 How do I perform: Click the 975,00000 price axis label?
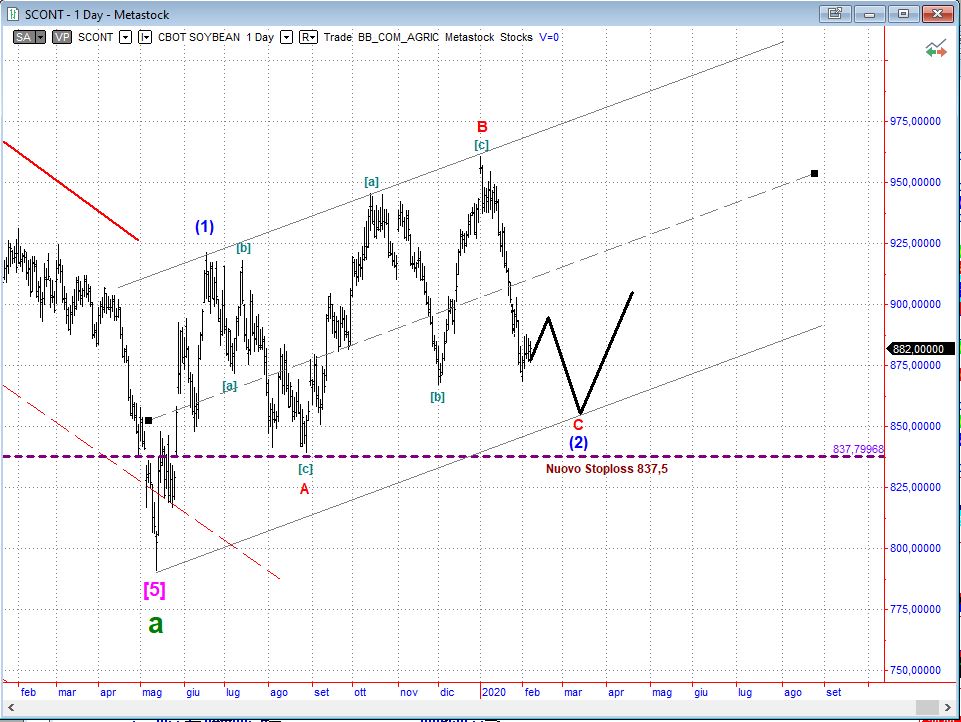pos(916,121)
